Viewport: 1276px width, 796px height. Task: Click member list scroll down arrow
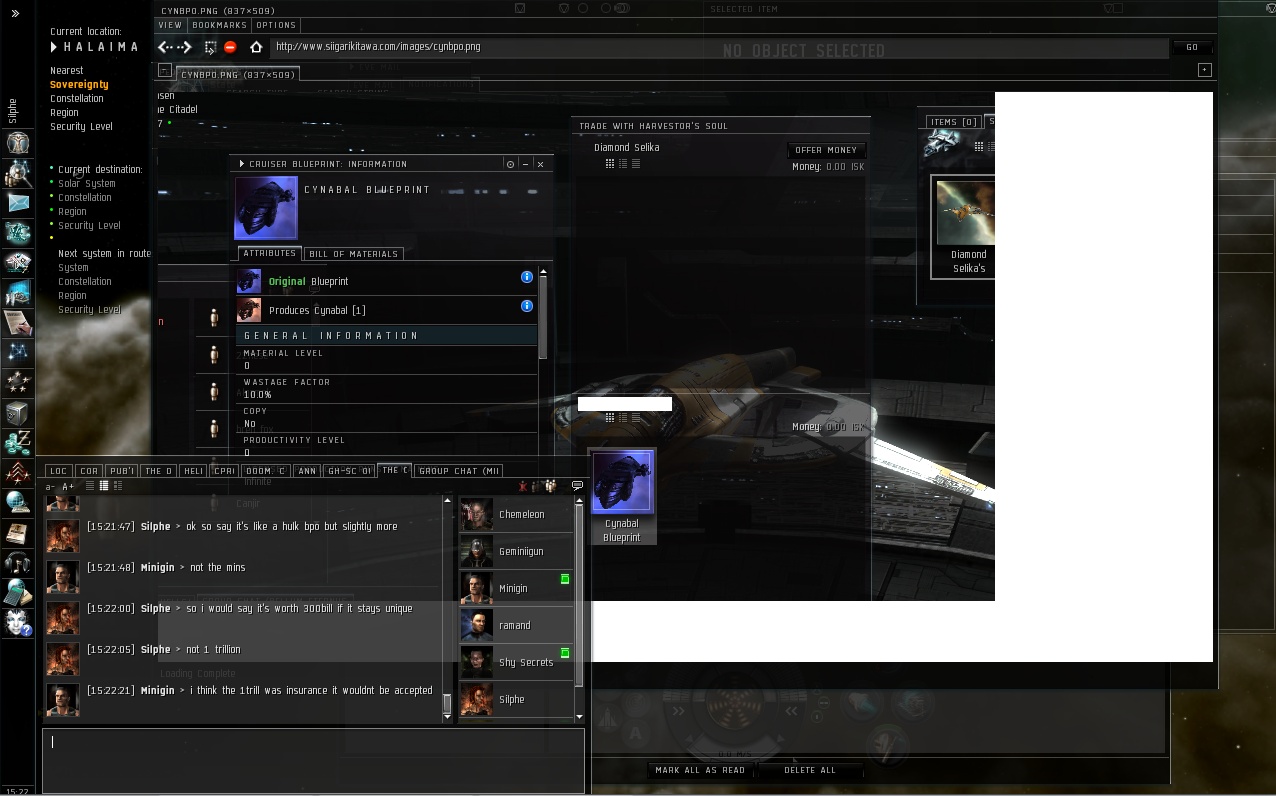click(x=579, y=716)
